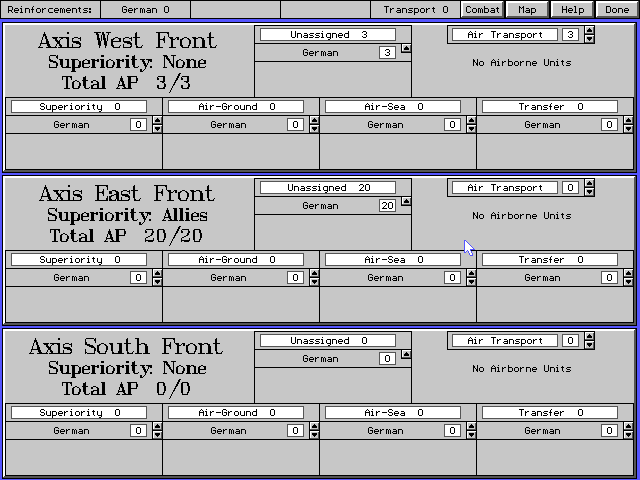Increase West Front Transfer German value
Image resolution: width=640 pixels, height=480 pixels.
[628, 120]
